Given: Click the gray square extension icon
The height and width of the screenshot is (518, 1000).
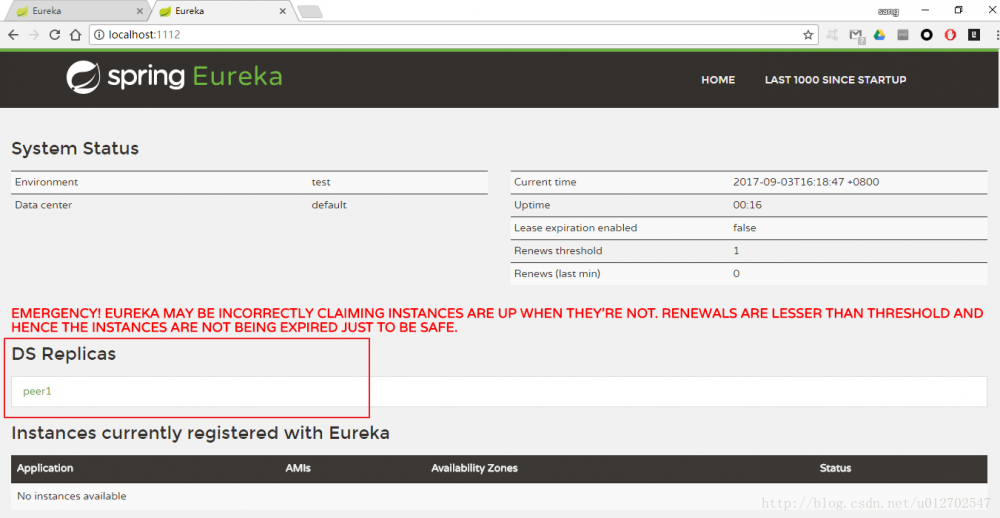Looking at the screenshot, I should 902,35.
